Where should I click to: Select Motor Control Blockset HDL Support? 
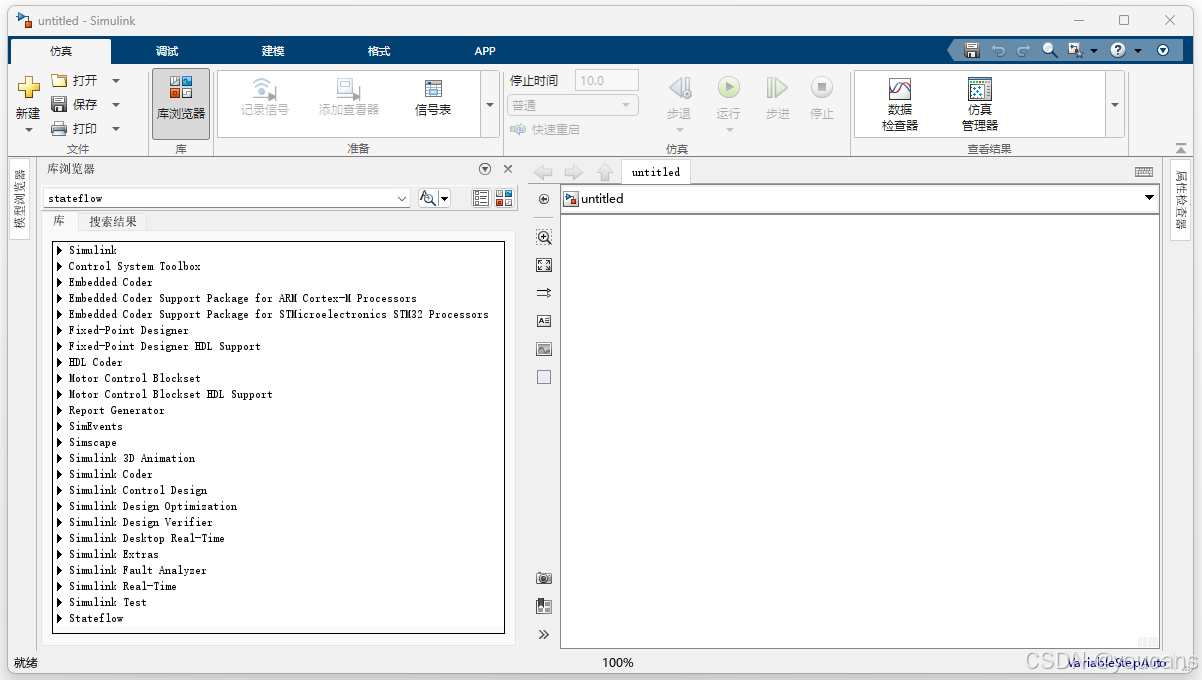coord(170,394)
